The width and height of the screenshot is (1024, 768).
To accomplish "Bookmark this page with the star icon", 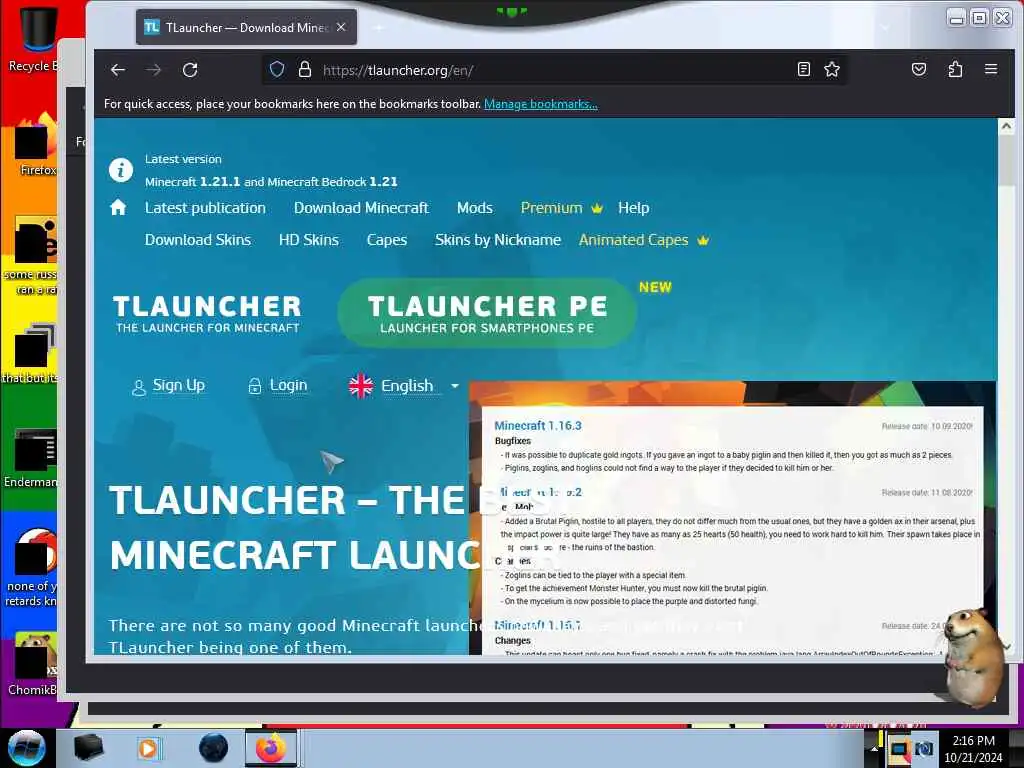I will pyautogui.click(x=831, y=69).
